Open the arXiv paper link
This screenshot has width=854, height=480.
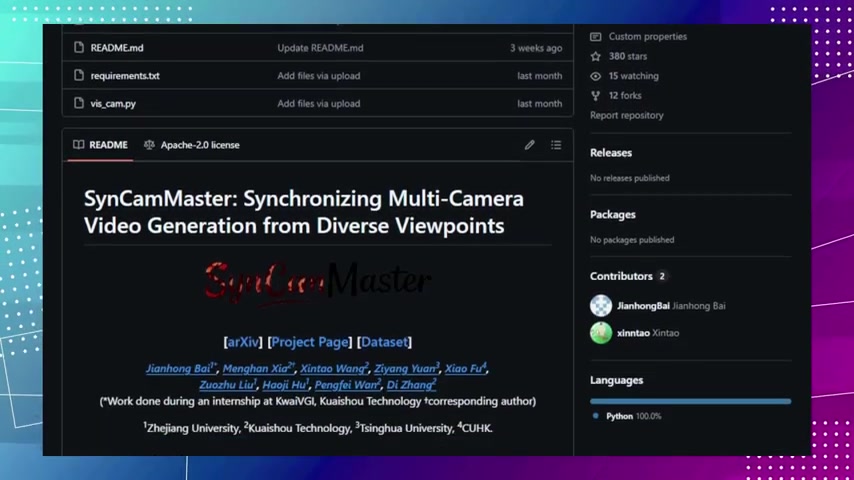click(243, 342)
